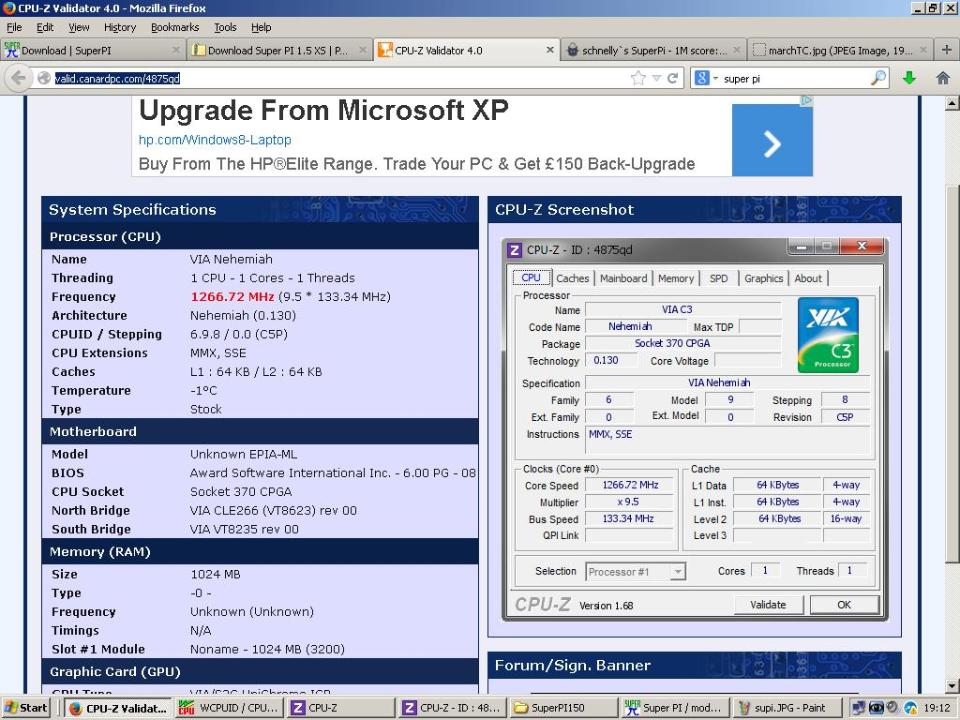Viewport: 960px width, 720px height.
Task: Click bookmark star dropdown arrow
Action: (656, 78)
